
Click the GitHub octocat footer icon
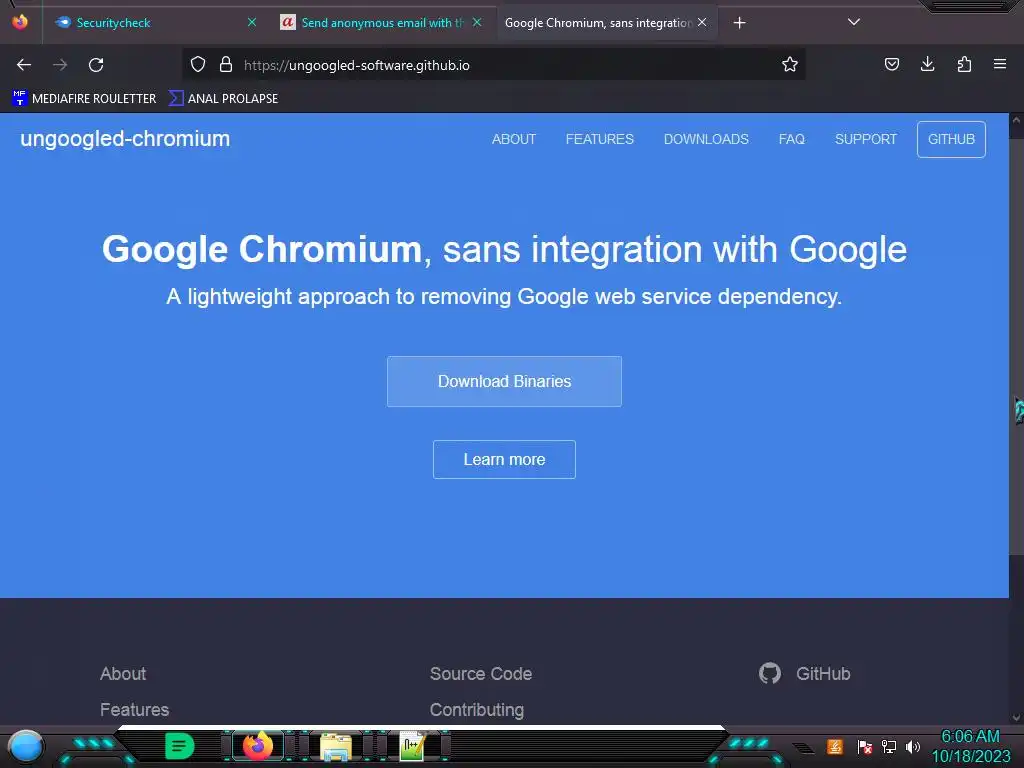pos(770,673)
